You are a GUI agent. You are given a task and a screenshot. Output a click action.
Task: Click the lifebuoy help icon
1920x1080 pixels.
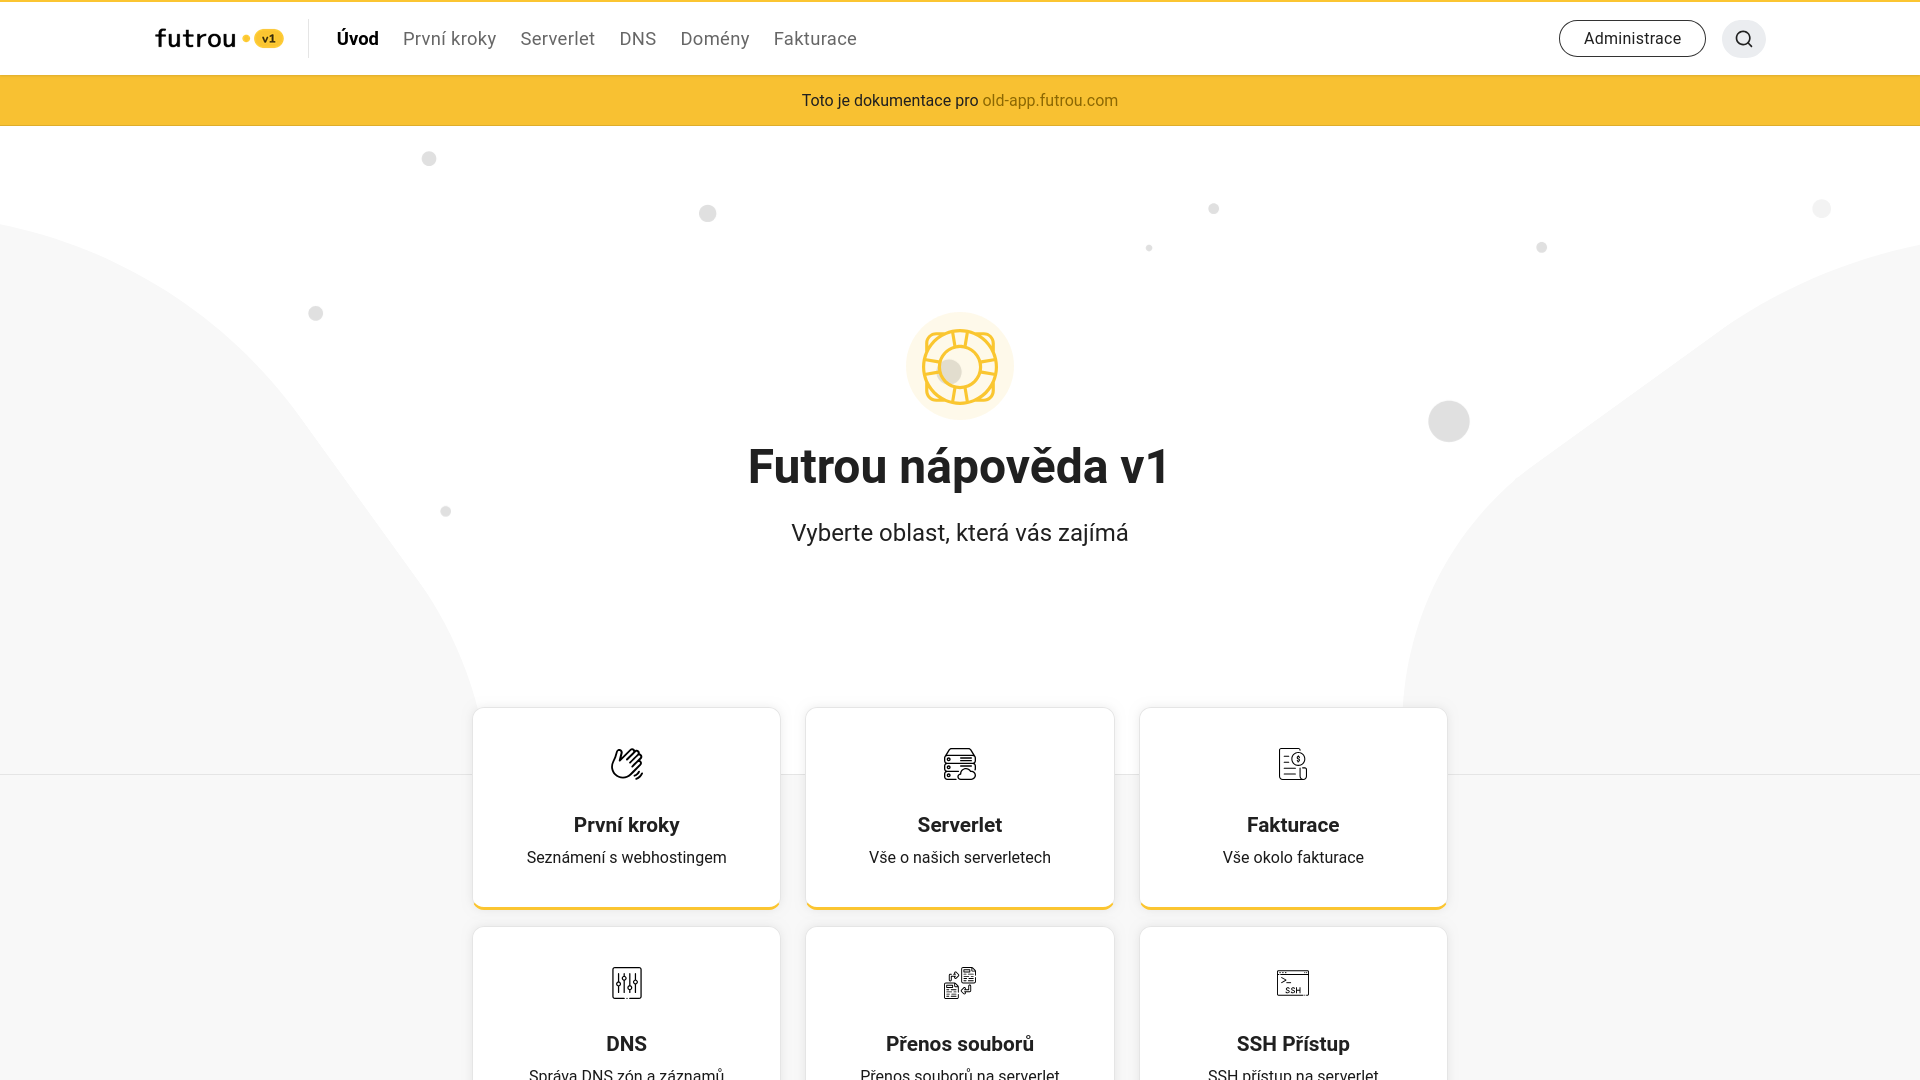pyautogui.click(x=960, y=366)
